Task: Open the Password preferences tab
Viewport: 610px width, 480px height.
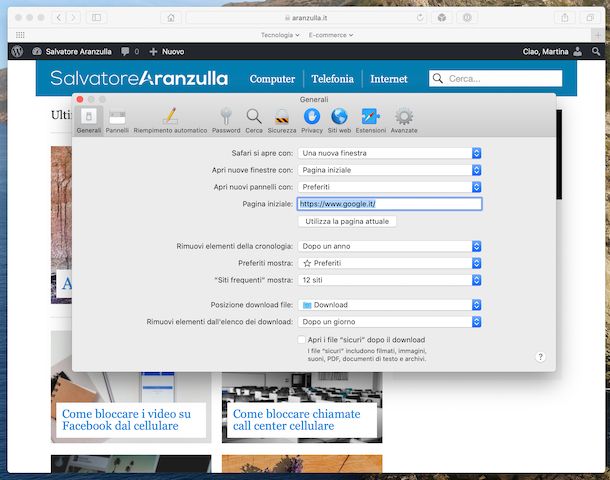Action: [226, 121]
